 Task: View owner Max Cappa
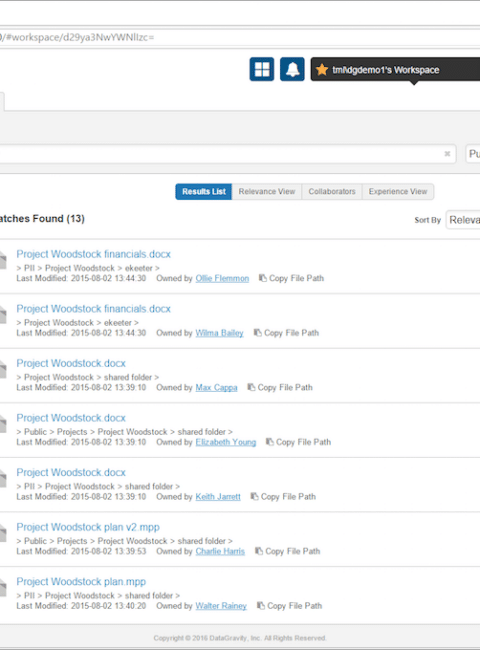click(216, 387)
